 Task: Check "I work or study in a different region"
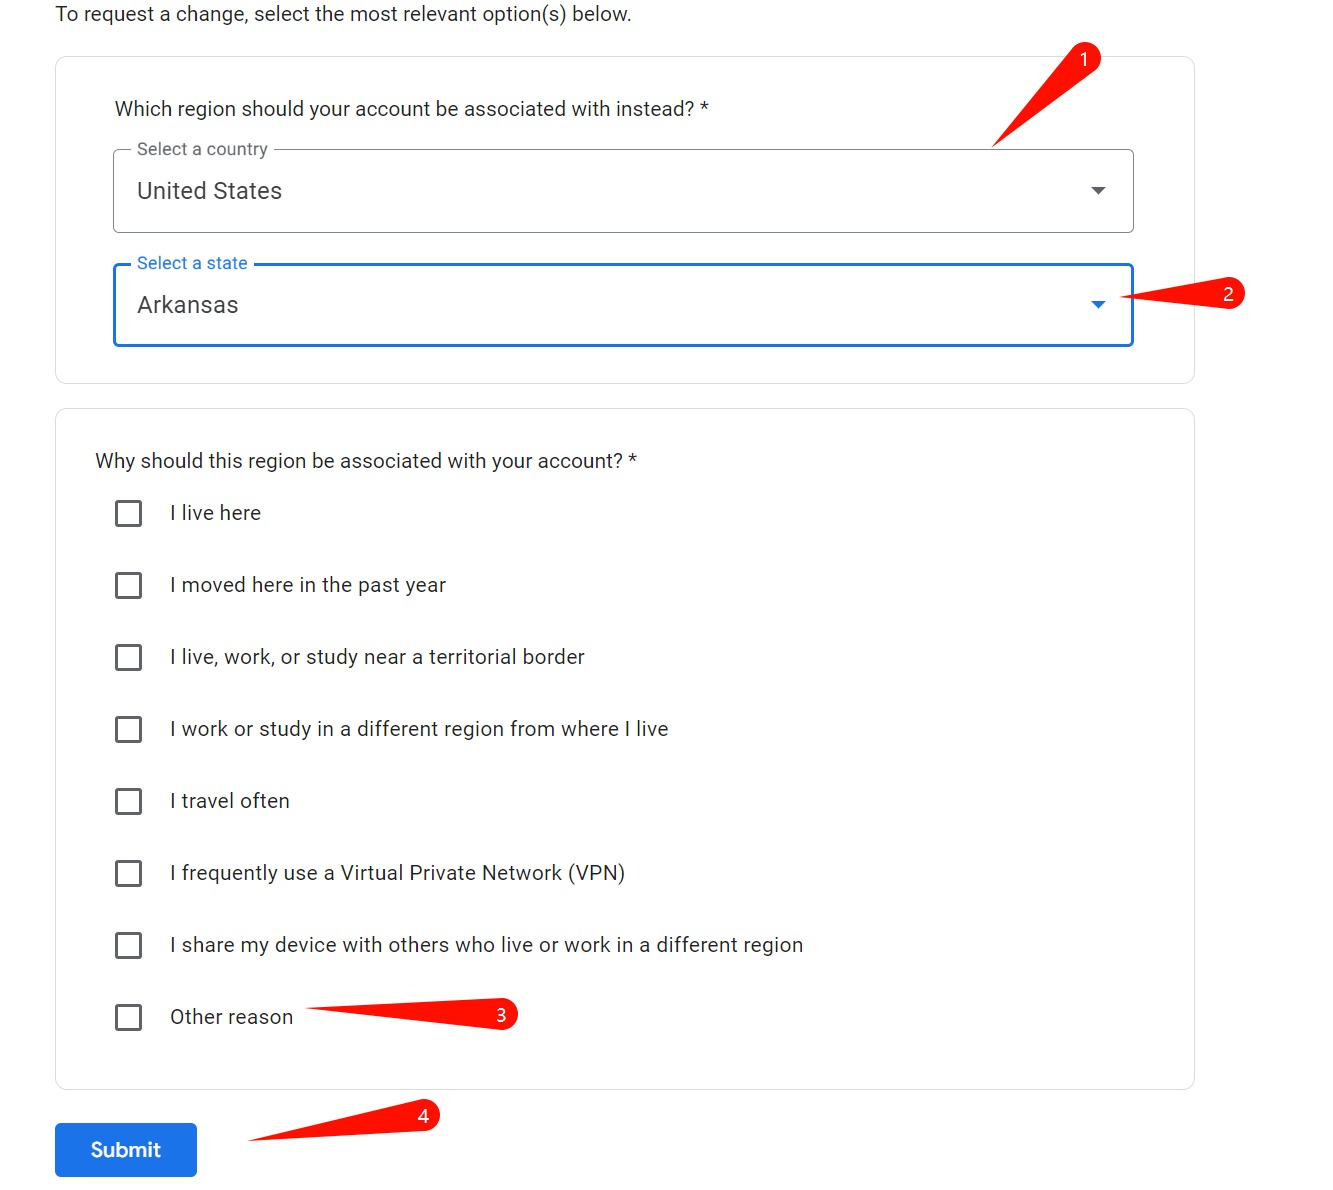click(129, 729)
